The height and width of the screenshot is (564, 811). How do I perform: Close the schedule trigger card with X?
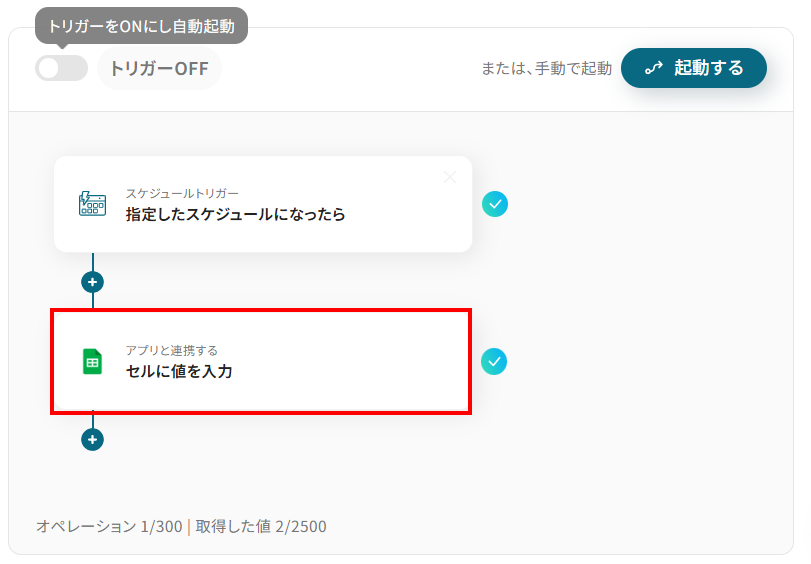(x=450, y=177)
